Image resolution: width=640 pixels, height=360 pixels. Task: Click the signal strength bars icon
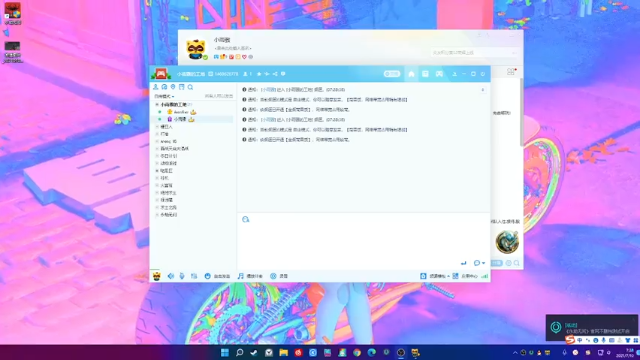[x=484, y=276]
